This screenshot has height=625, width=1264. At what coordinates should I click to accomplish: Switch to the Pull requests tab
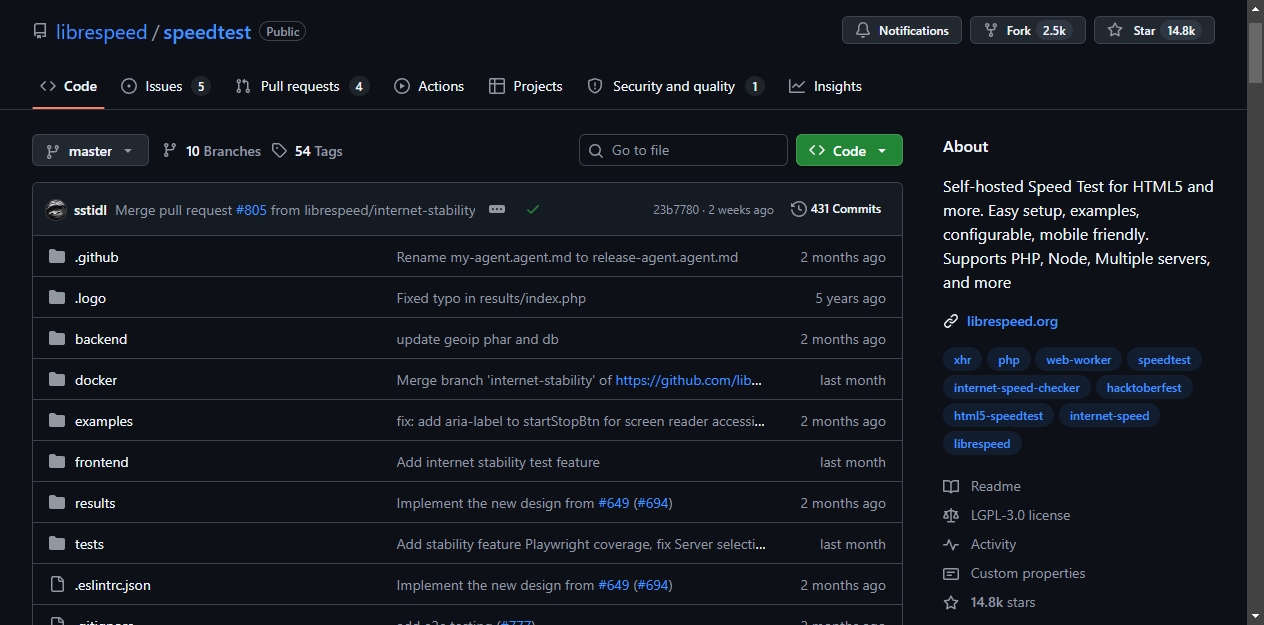(302, 86)
